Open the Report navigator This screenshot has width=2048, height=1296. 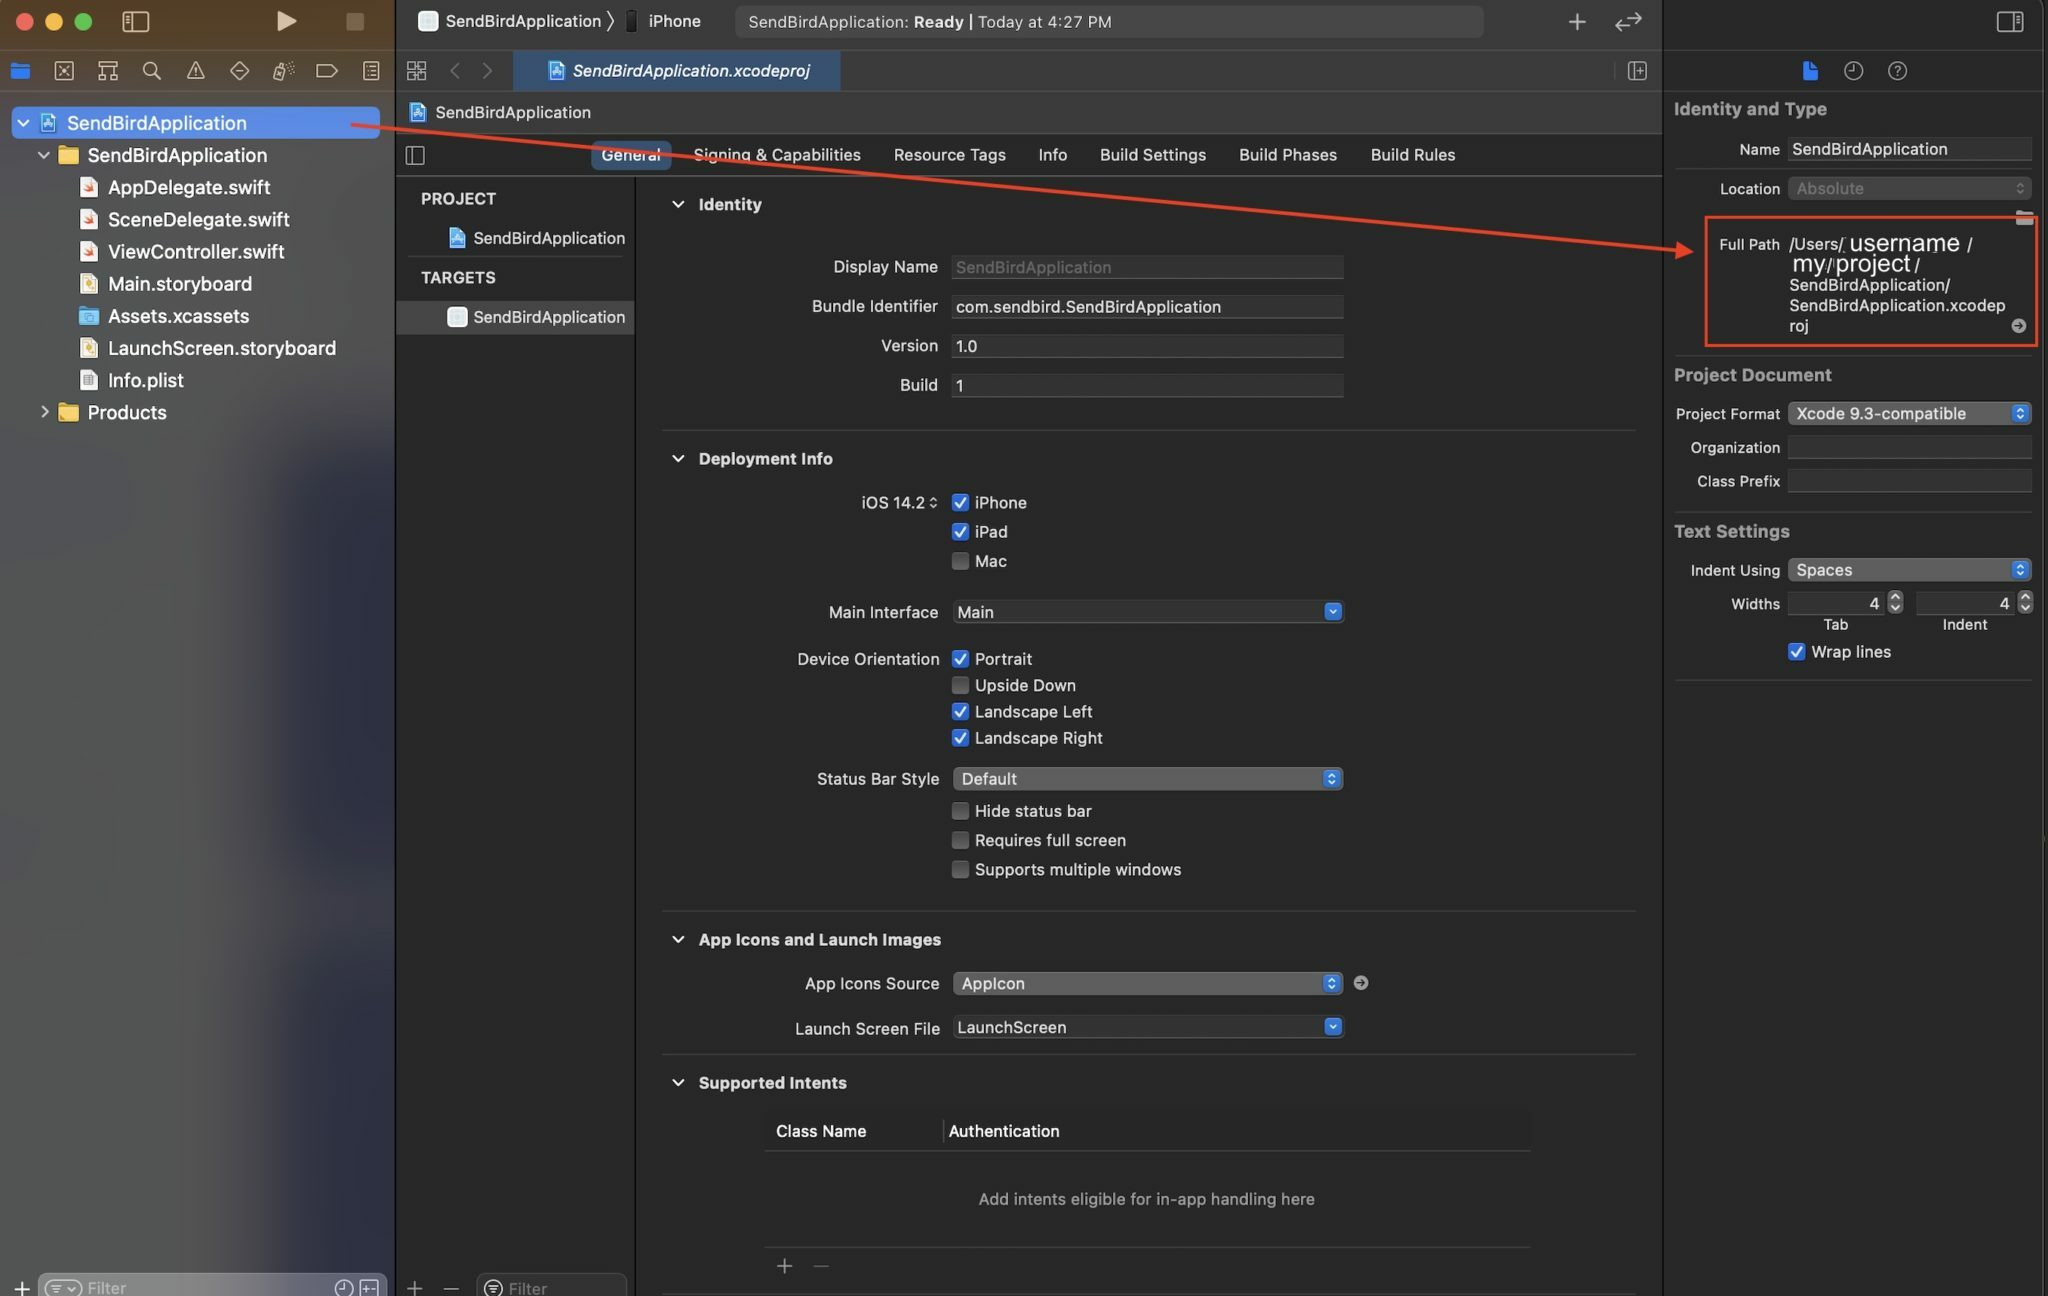pos(371,71)
